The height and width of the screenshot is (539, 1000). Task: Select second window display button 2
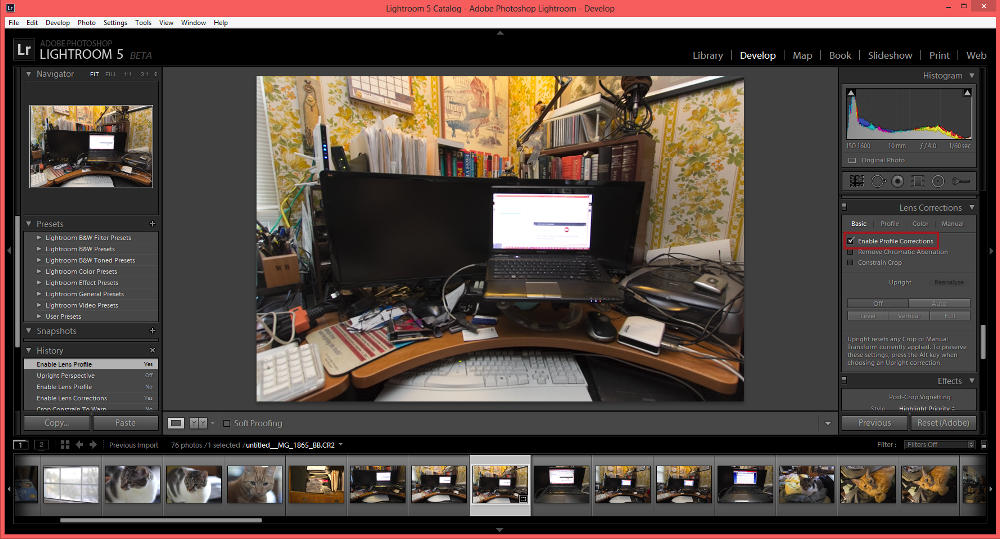(x=41, y=445)
